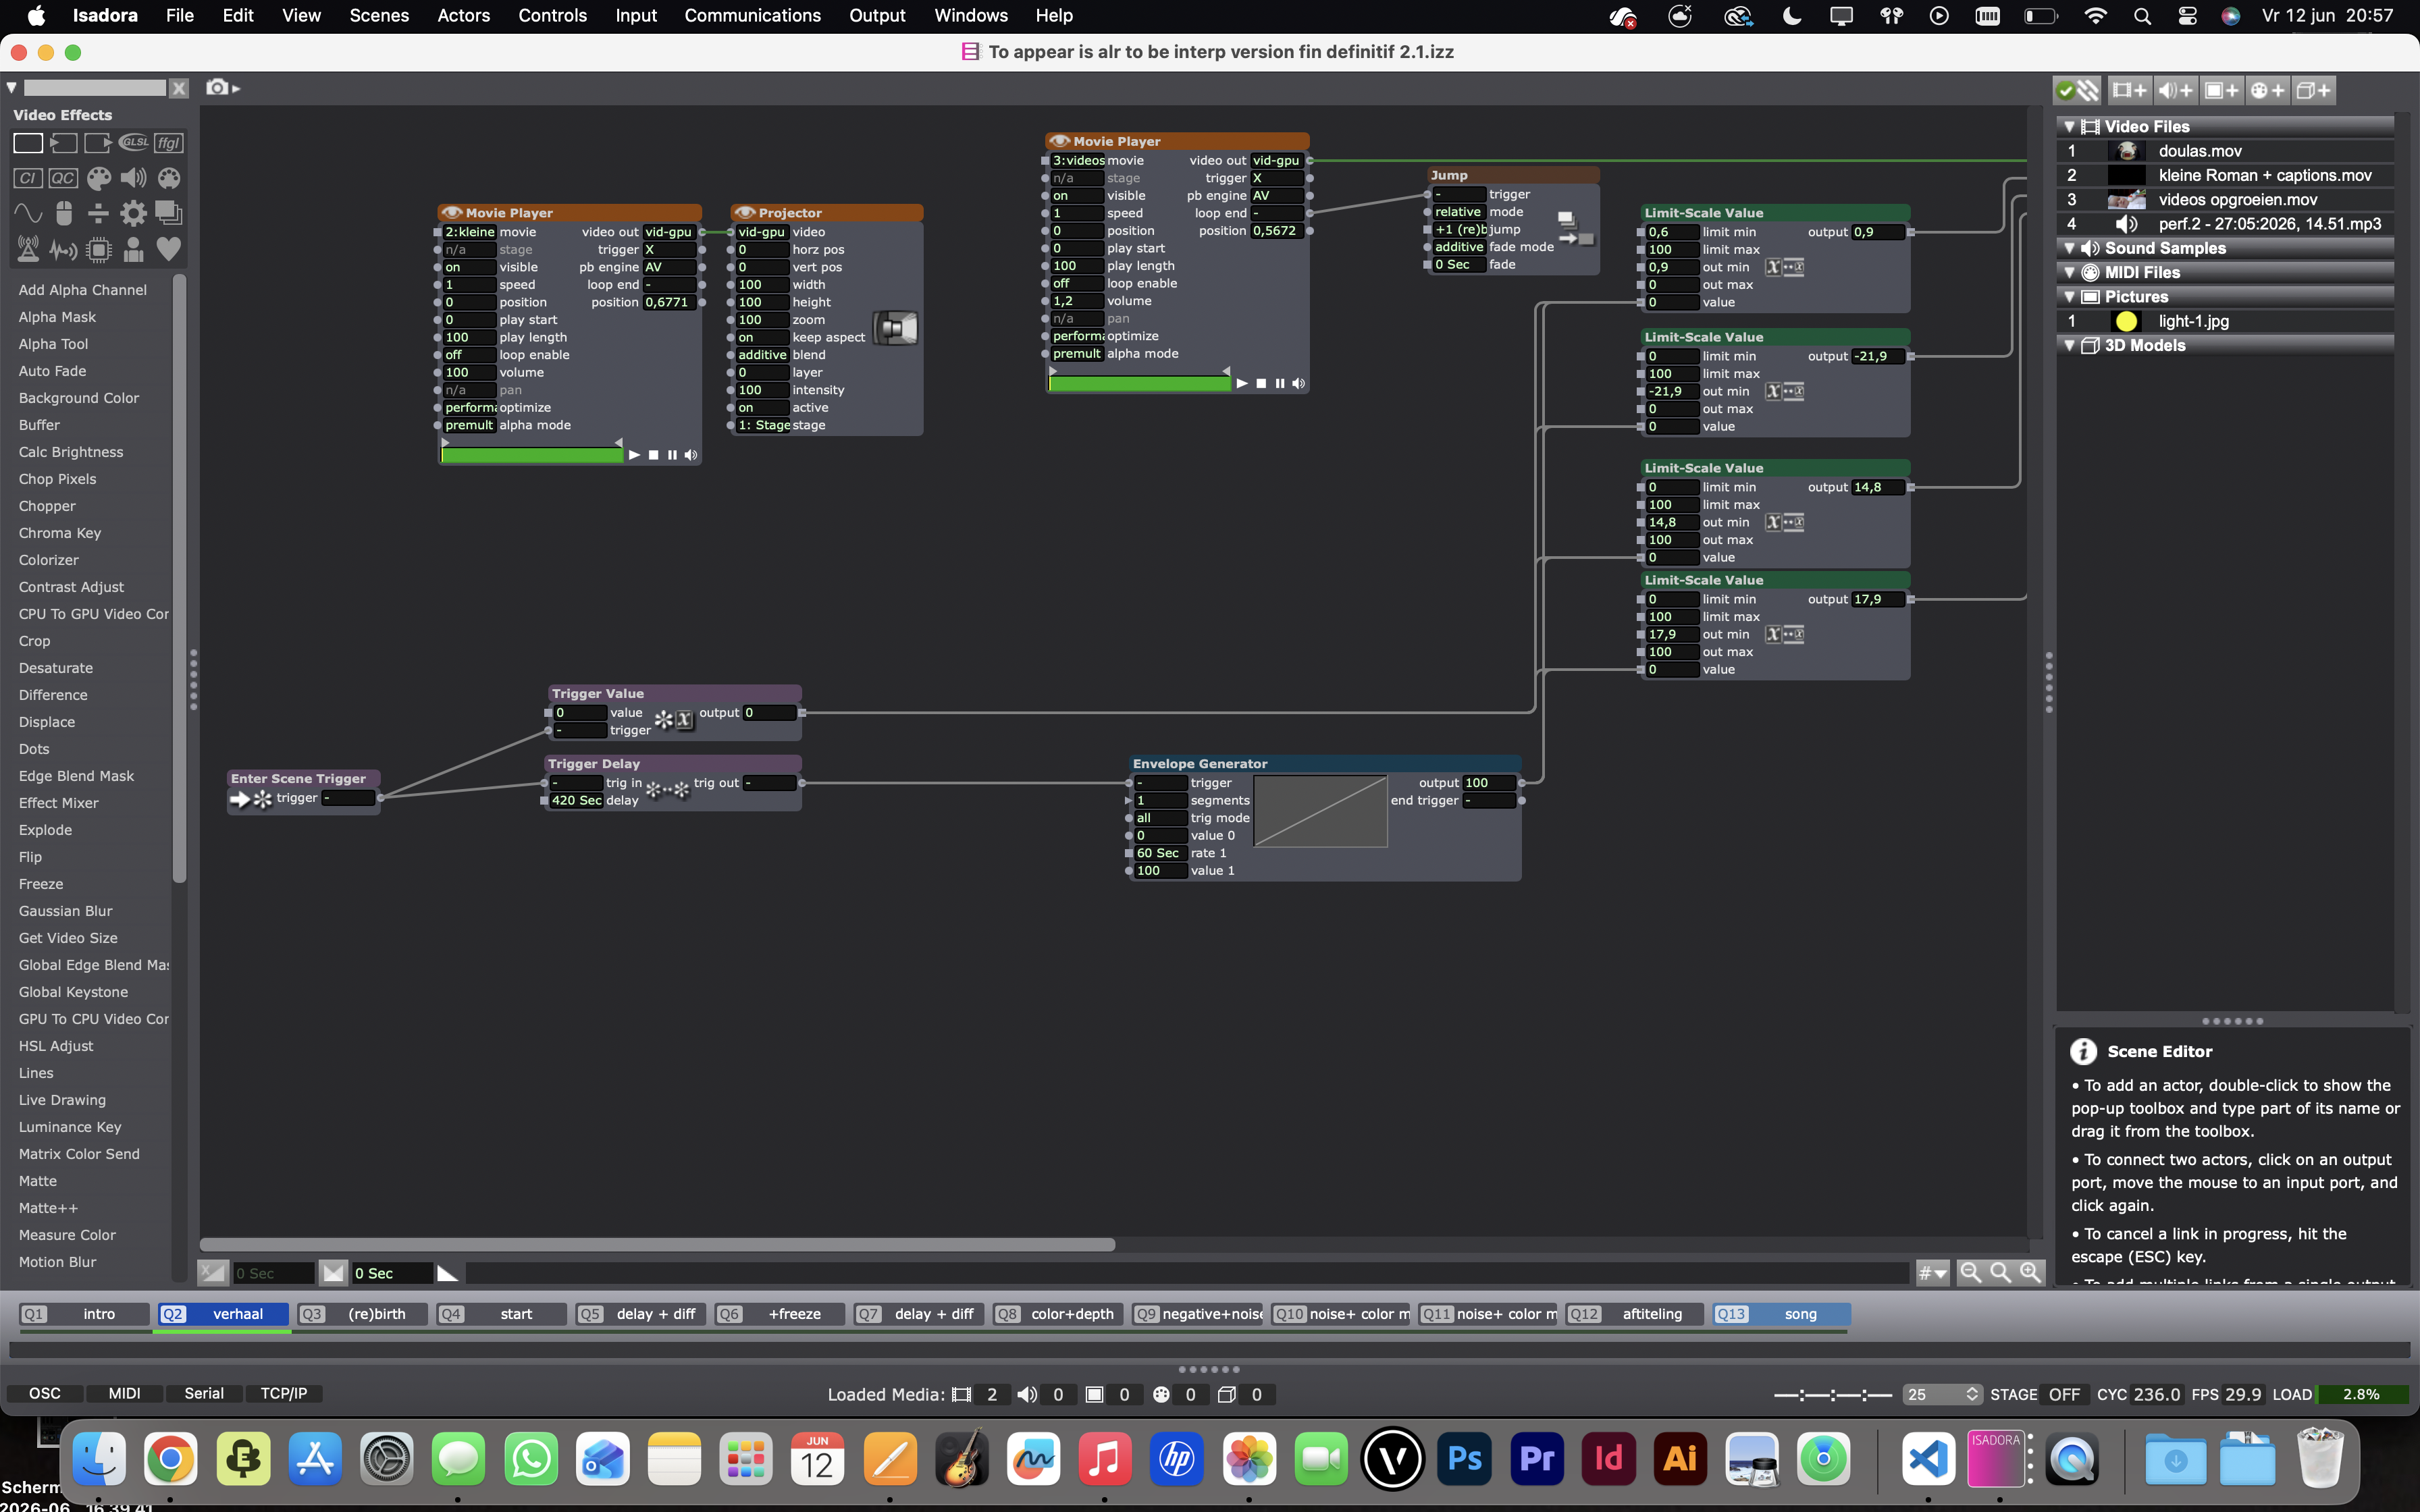Image resolution: width=2420 pixels, height=1512 pixels.
Task: Open the Communications menu
Action: [x=752, y=16]
